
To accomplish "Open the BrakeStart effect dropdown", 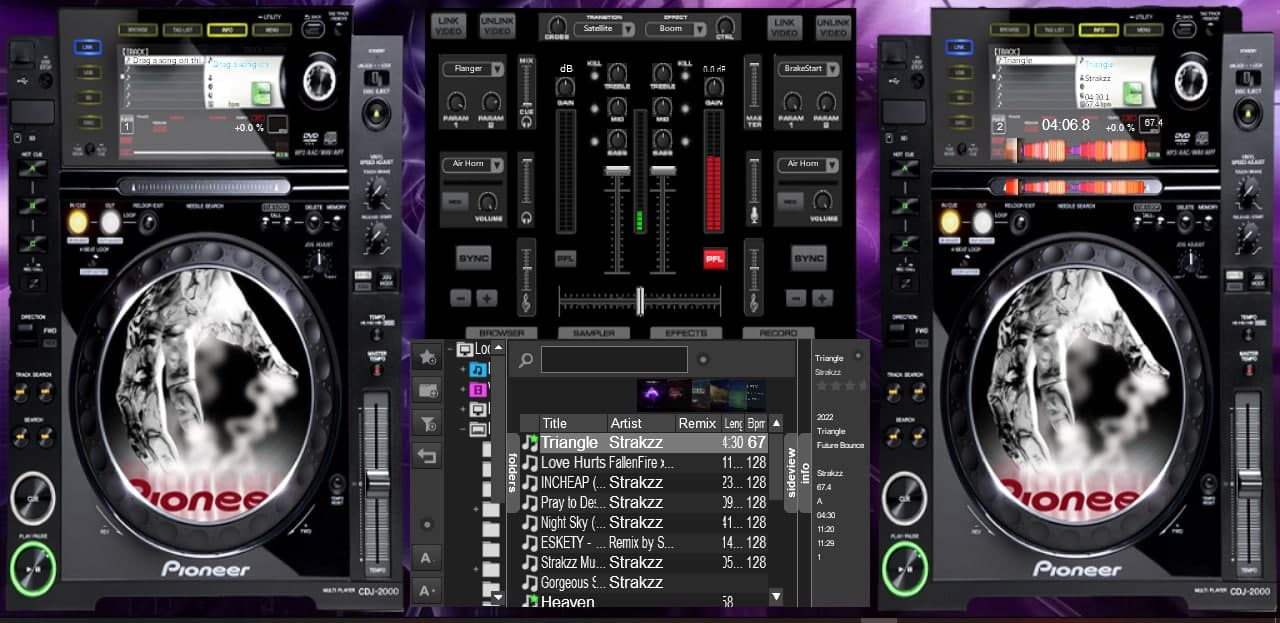I will [x=808, y=69].
